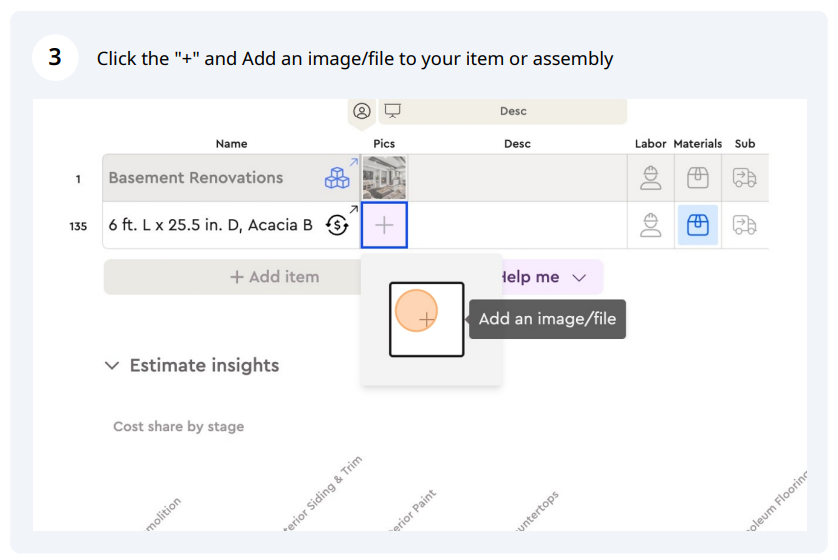Click the plus in Acacia row Pics cell
Screen dimensions: 838x560
(x=384, y=225)
